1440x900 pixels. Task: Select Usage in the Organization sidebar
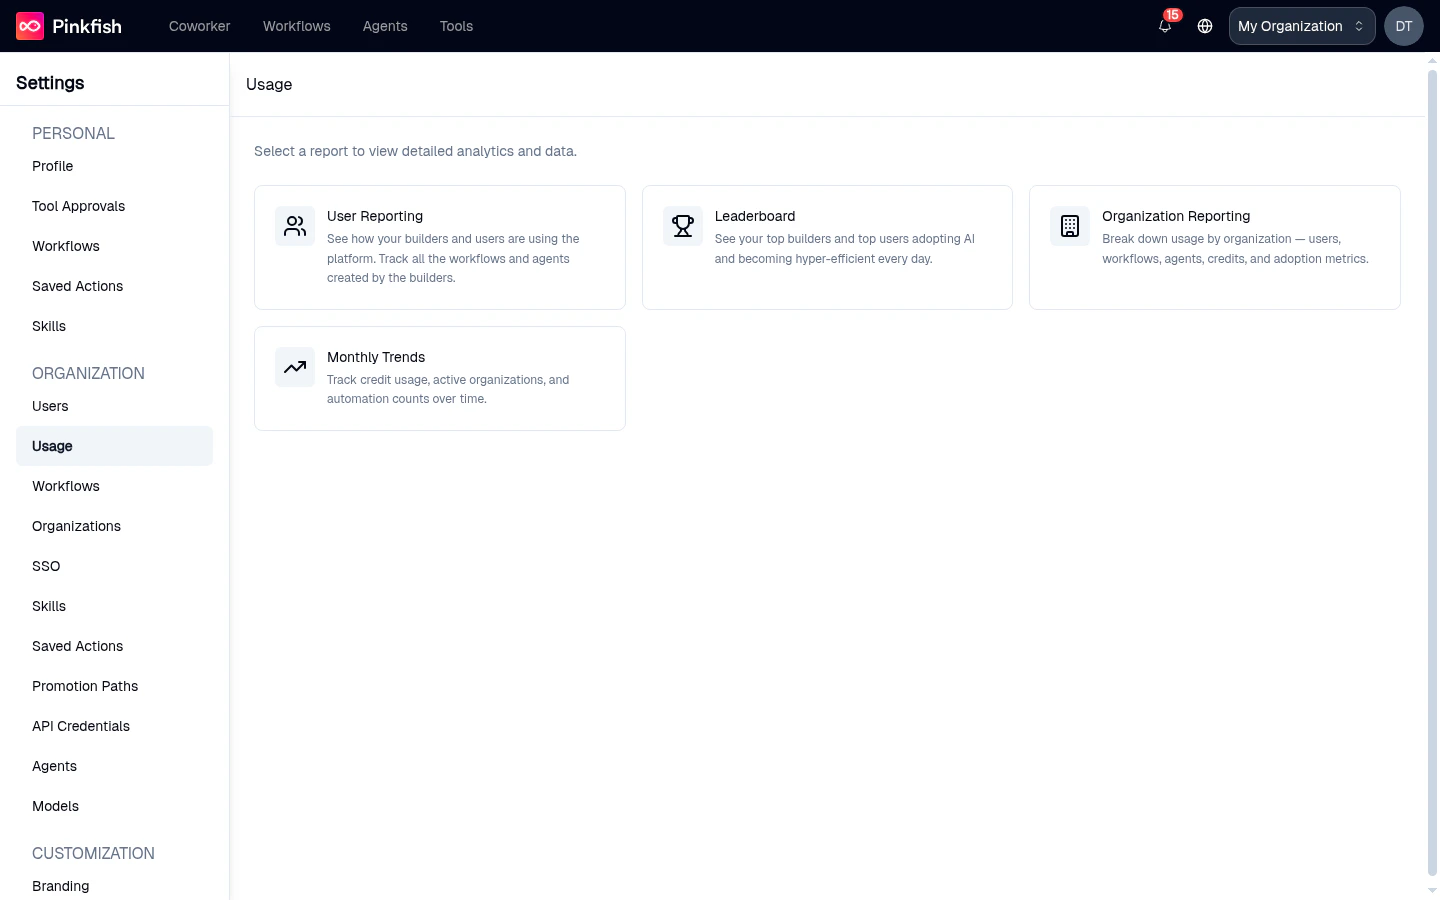pos(52,446)
